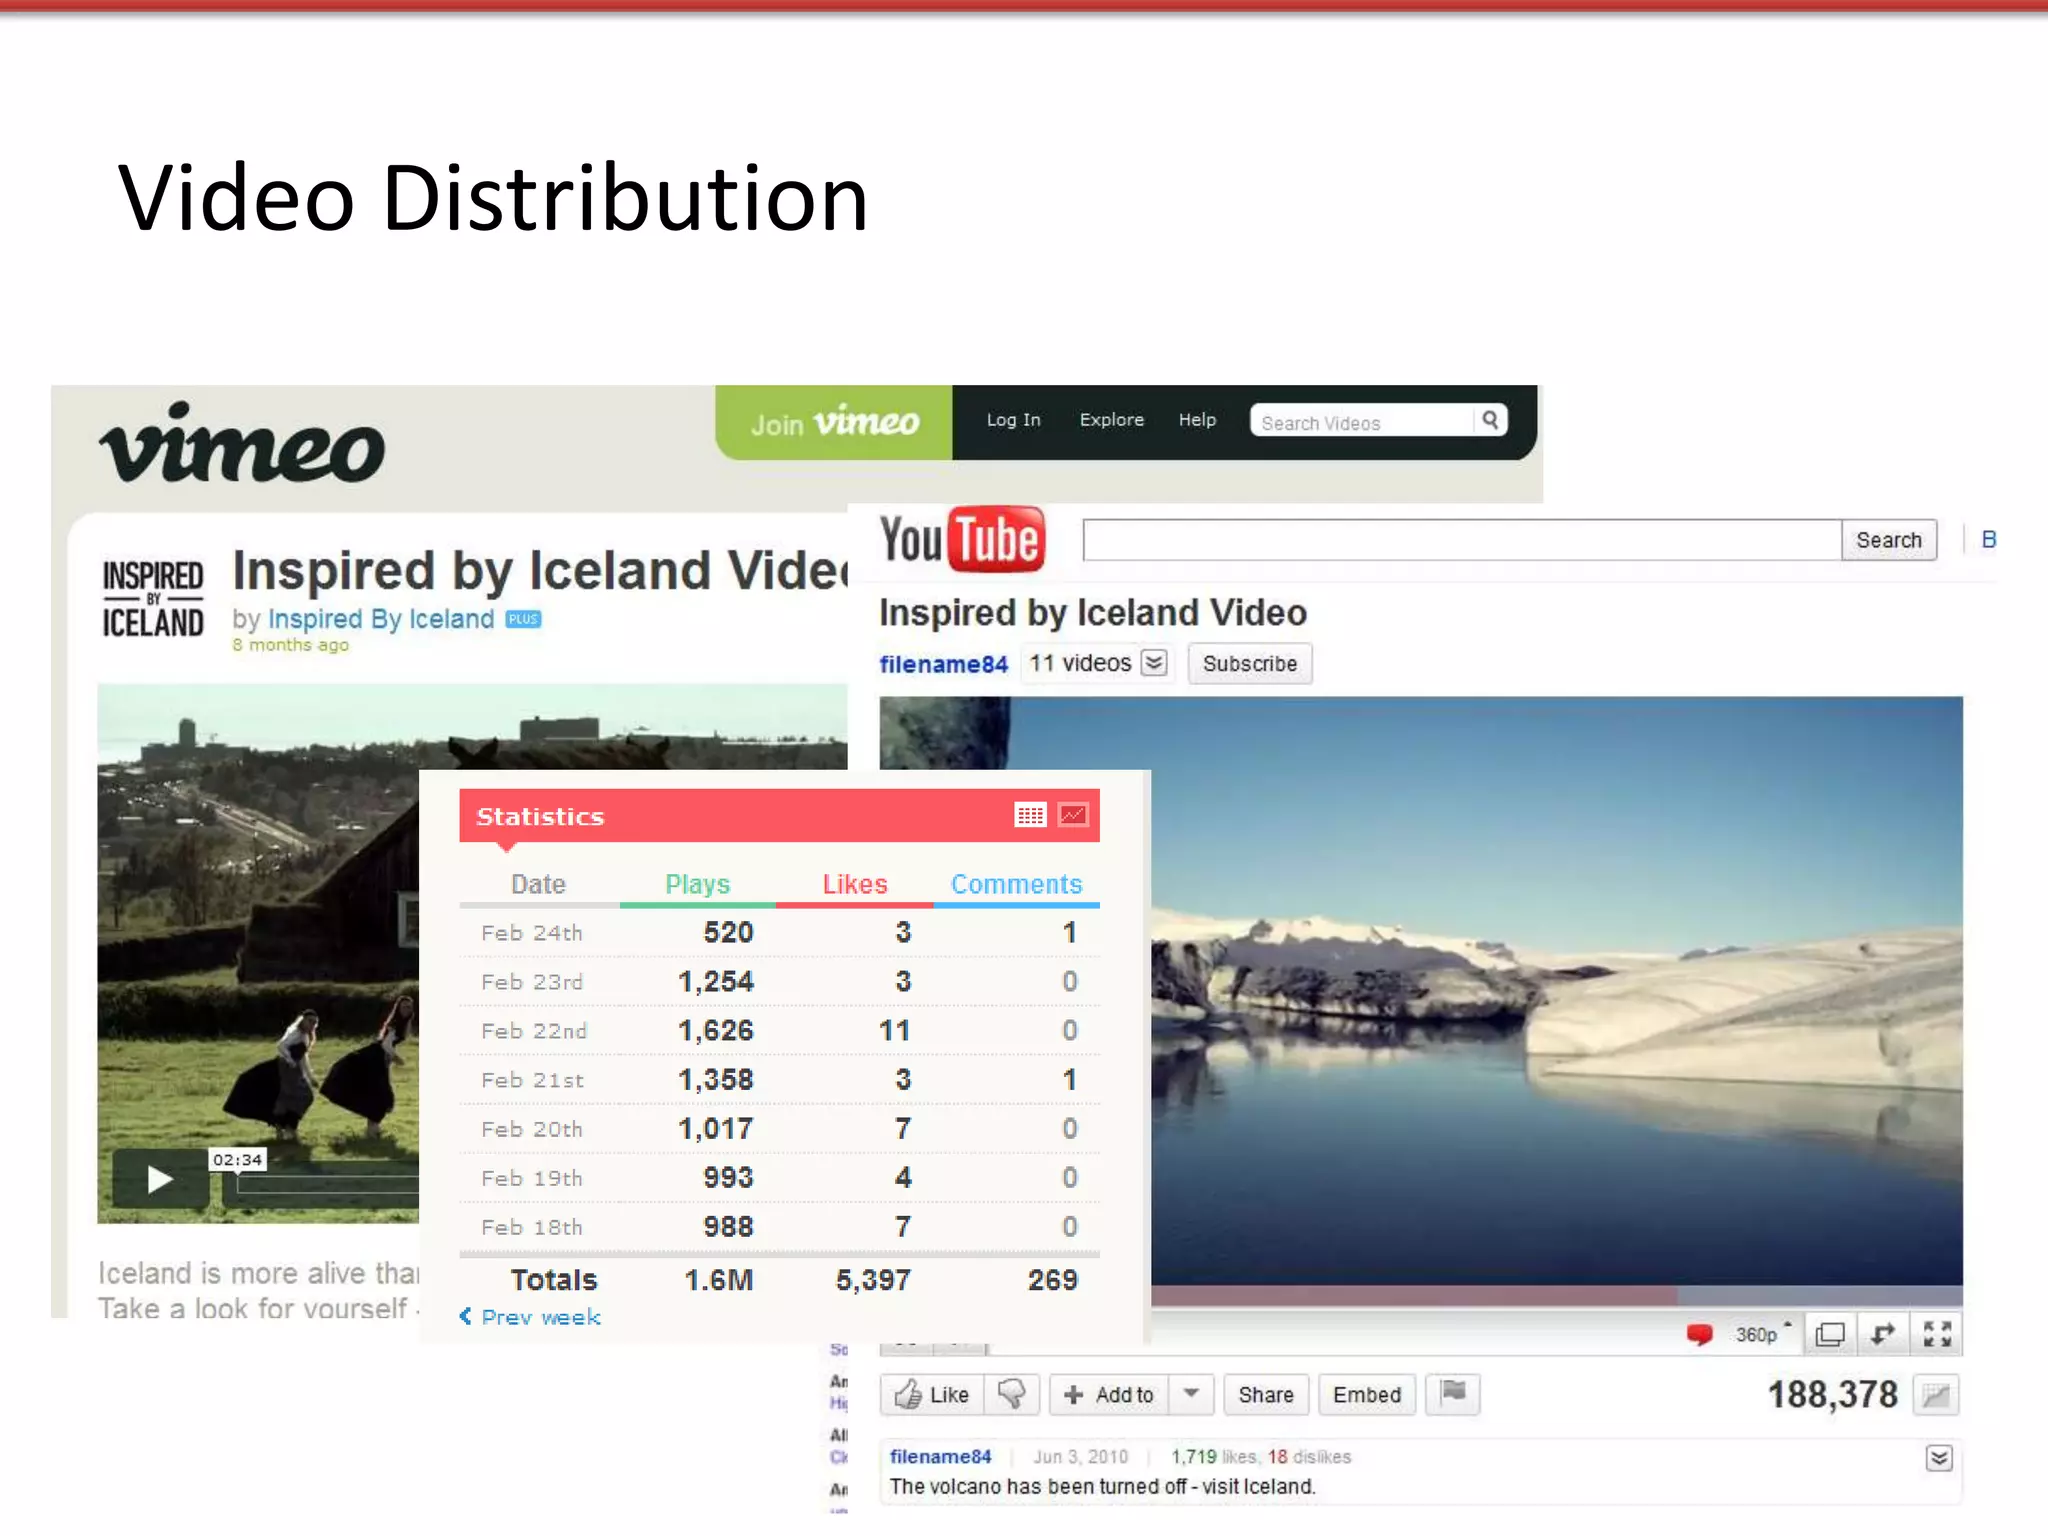Select Feb 18th plays value 988
Image resolution: width=2048 pixels, height=1536 pixels.
click(728, 1226)
